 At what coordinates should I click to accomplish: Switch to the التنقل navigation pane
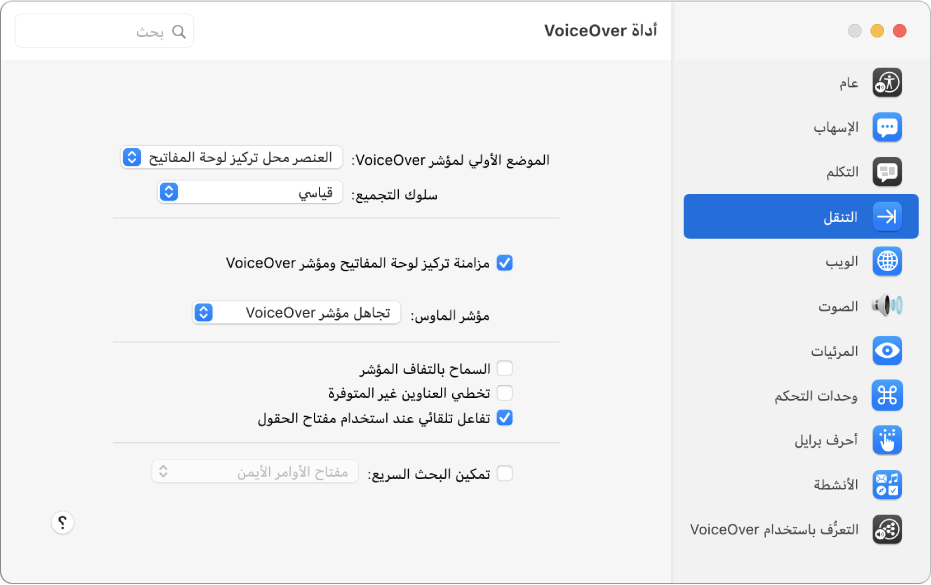pyautogui.click(x=800, y=216)
